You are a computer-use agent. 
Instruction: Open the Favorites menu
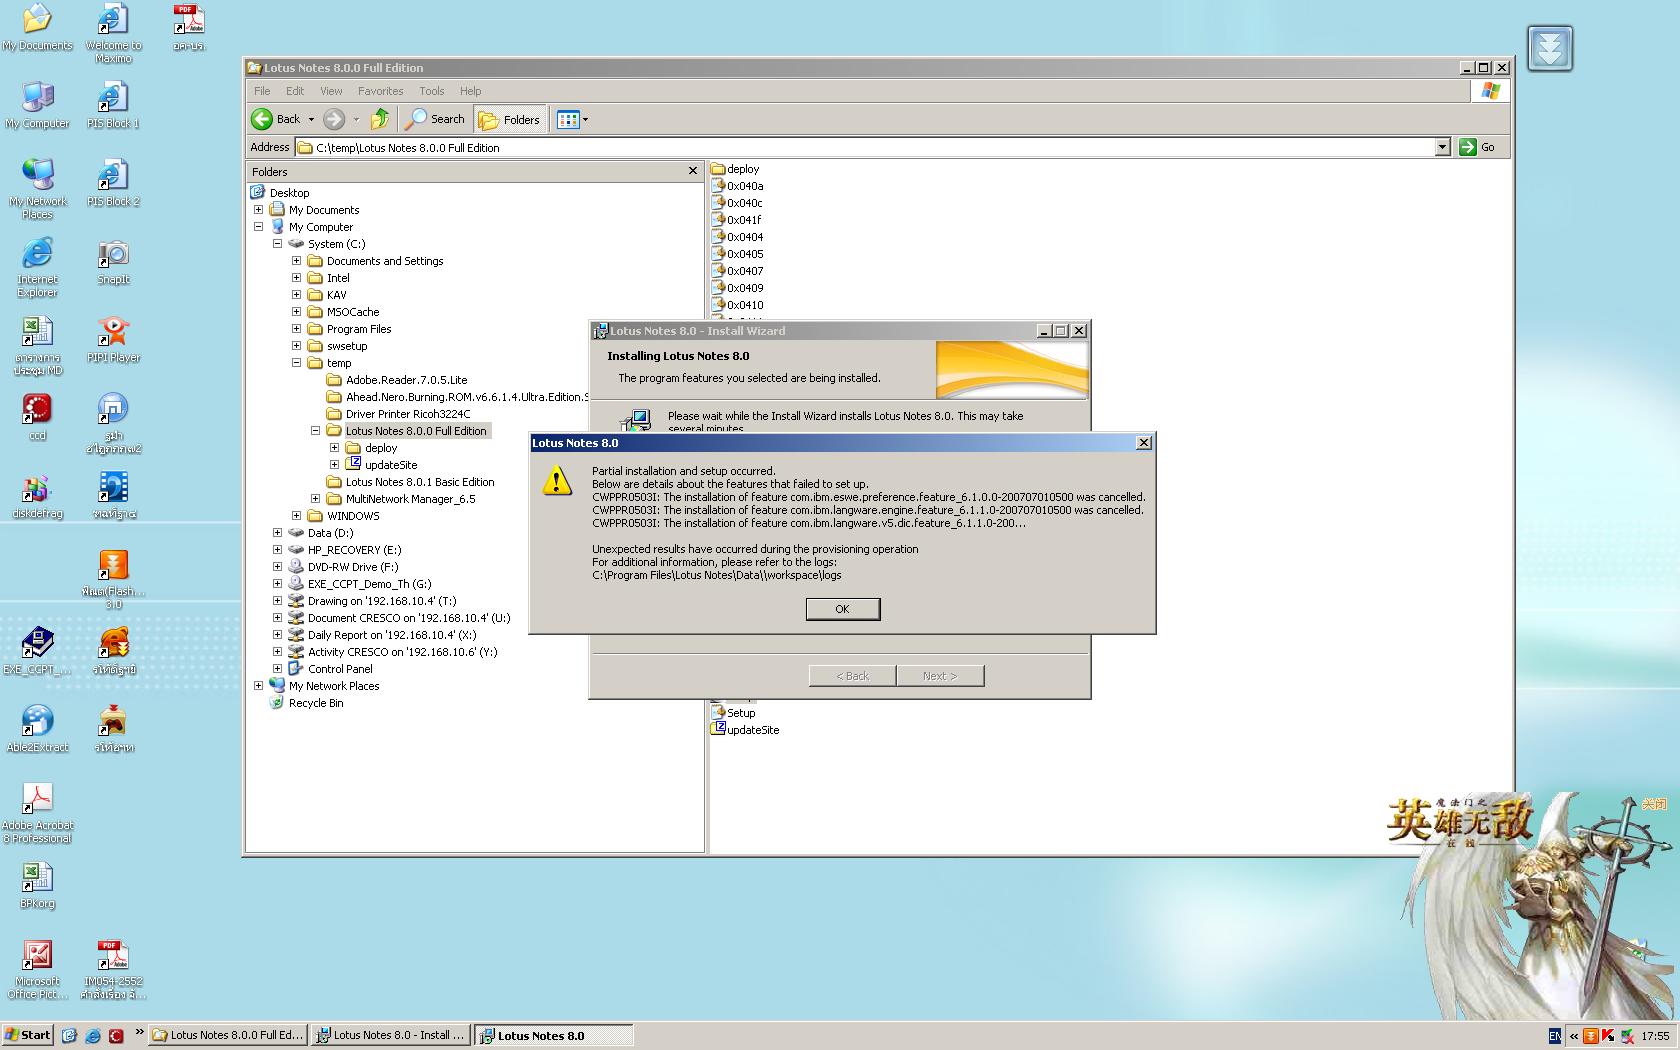[x=380, y=91]
